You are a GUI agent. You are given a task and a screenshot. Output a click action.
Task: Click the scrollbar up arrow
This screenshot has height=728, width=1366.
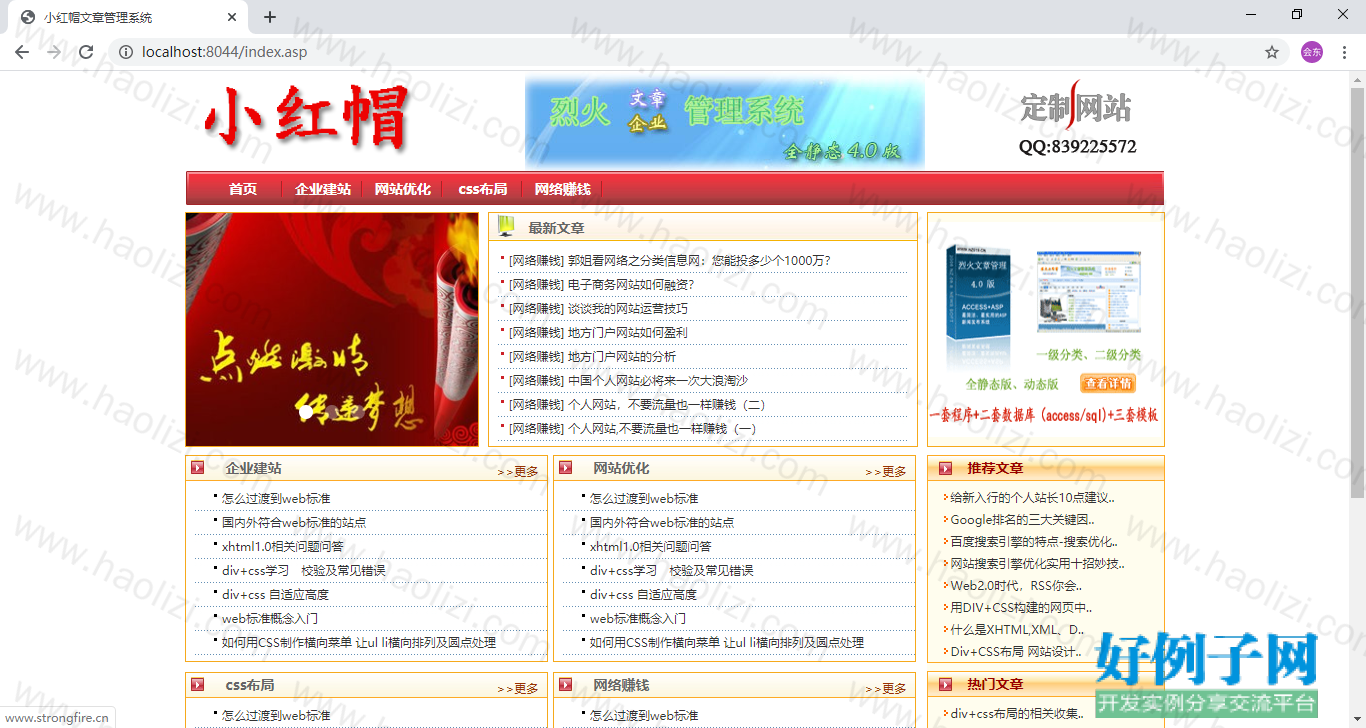coord(1357,79)
